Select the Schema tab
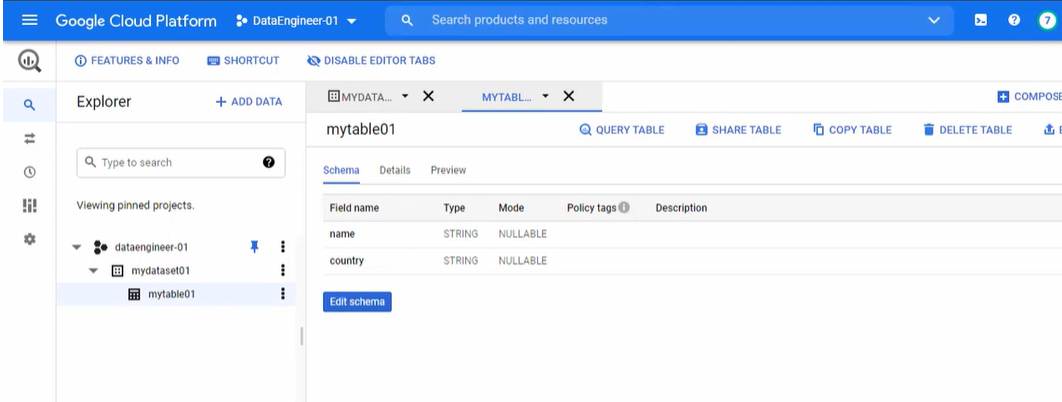The image size is (1062, 402). pyautogui.click(x=341, y=171)
